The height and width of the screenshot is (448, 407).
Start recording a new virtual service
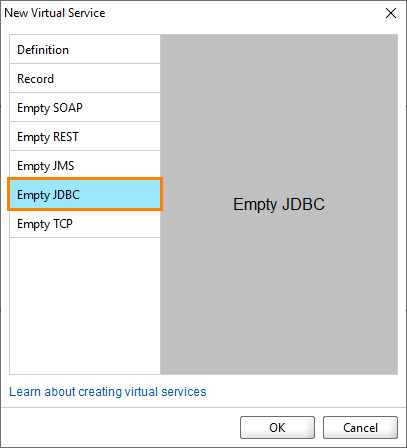tap(85, 78)
